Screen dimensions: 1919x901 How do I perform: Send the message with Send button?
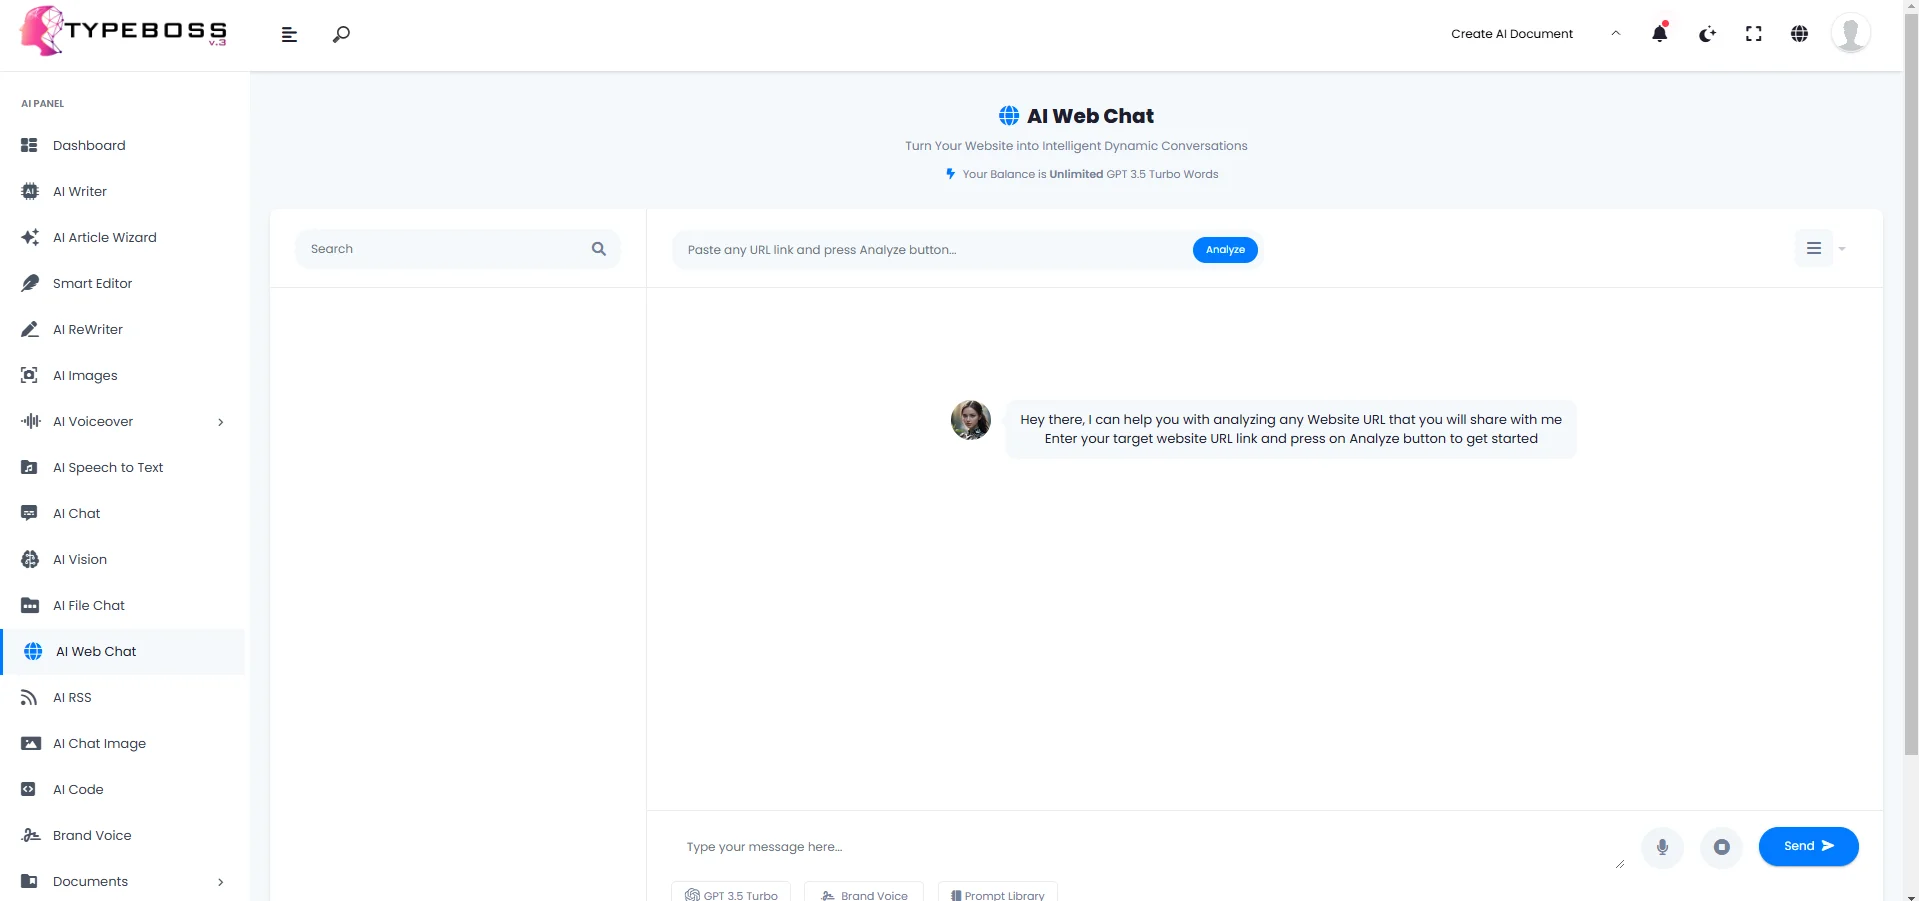pos(1808,846)
